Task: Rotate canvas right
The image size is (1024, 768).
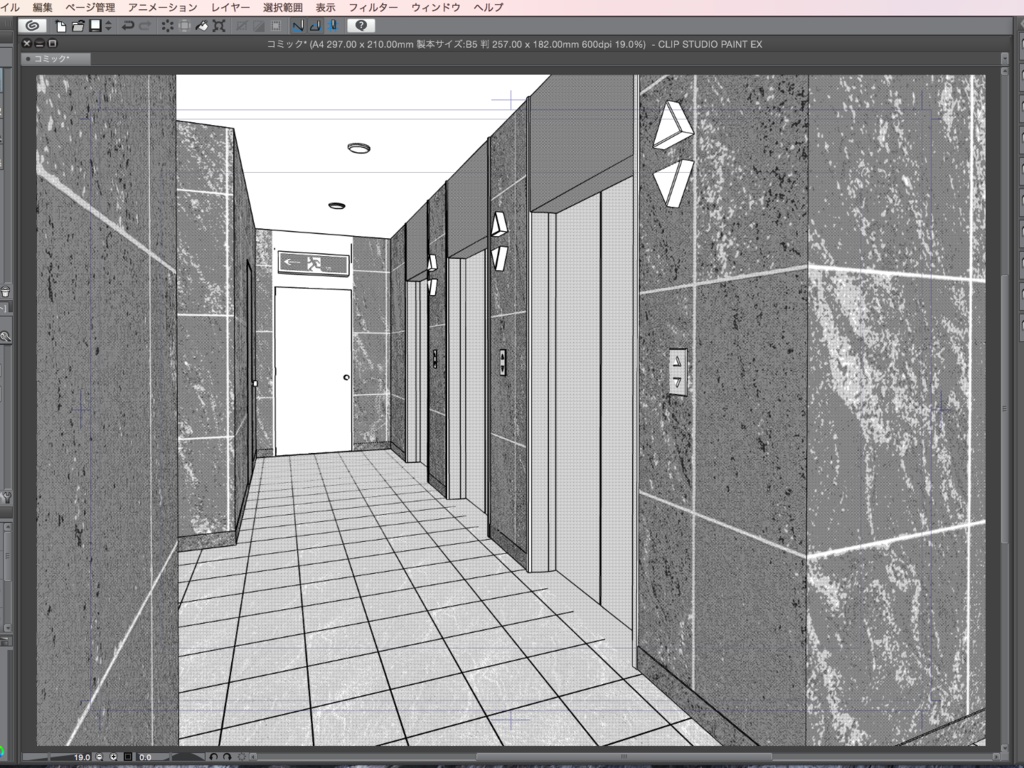Action: click(x=227, y=757)
